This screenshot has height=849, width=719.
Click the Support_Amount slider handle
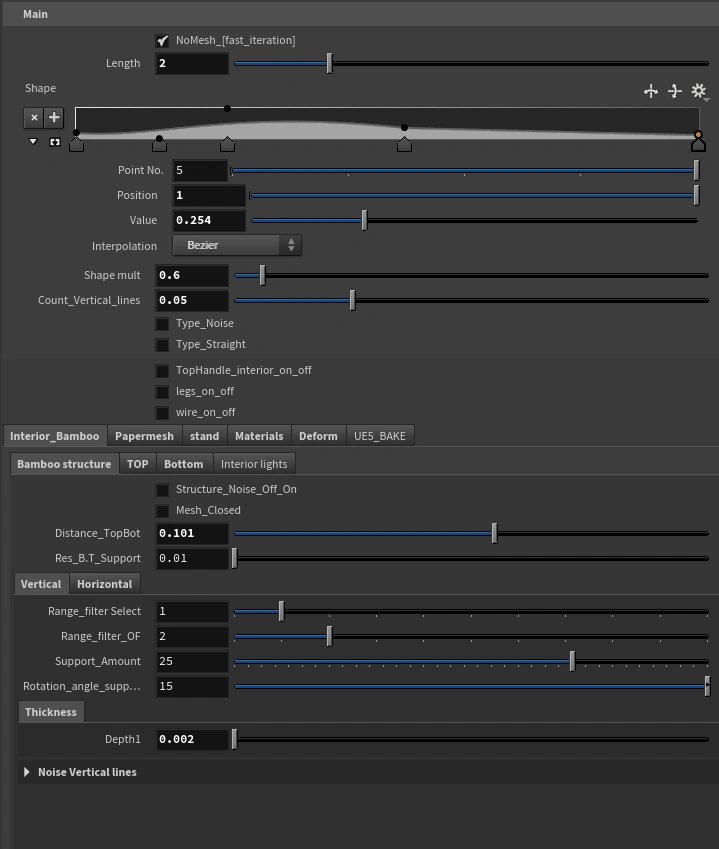coord(572,661)
